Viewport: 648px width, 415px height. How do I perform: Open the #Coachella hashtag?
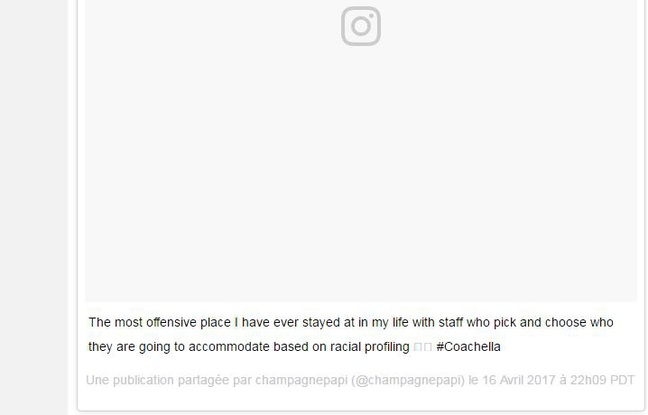468,347
